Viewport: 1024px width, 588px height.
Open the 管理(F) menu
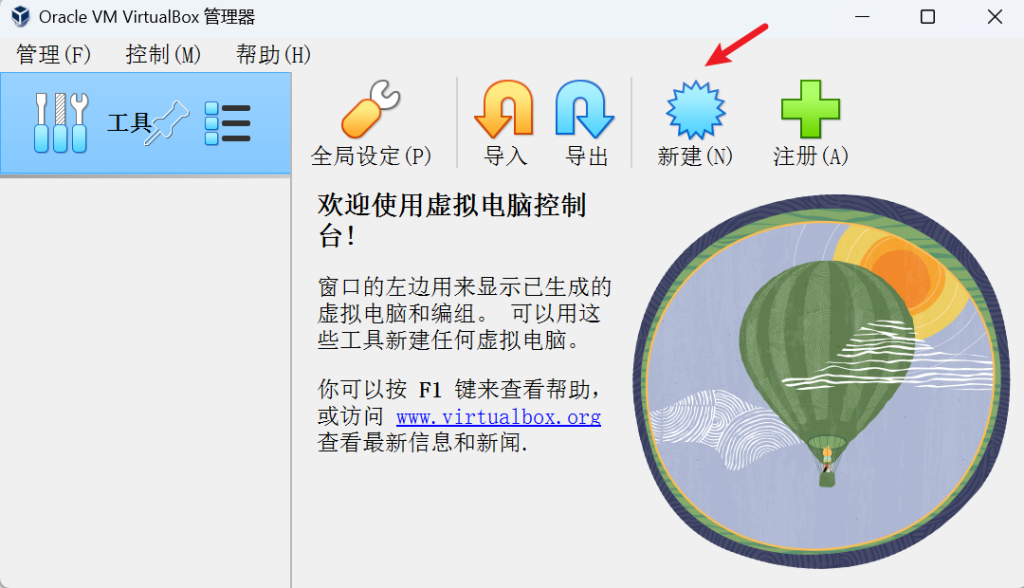[54, 54]
